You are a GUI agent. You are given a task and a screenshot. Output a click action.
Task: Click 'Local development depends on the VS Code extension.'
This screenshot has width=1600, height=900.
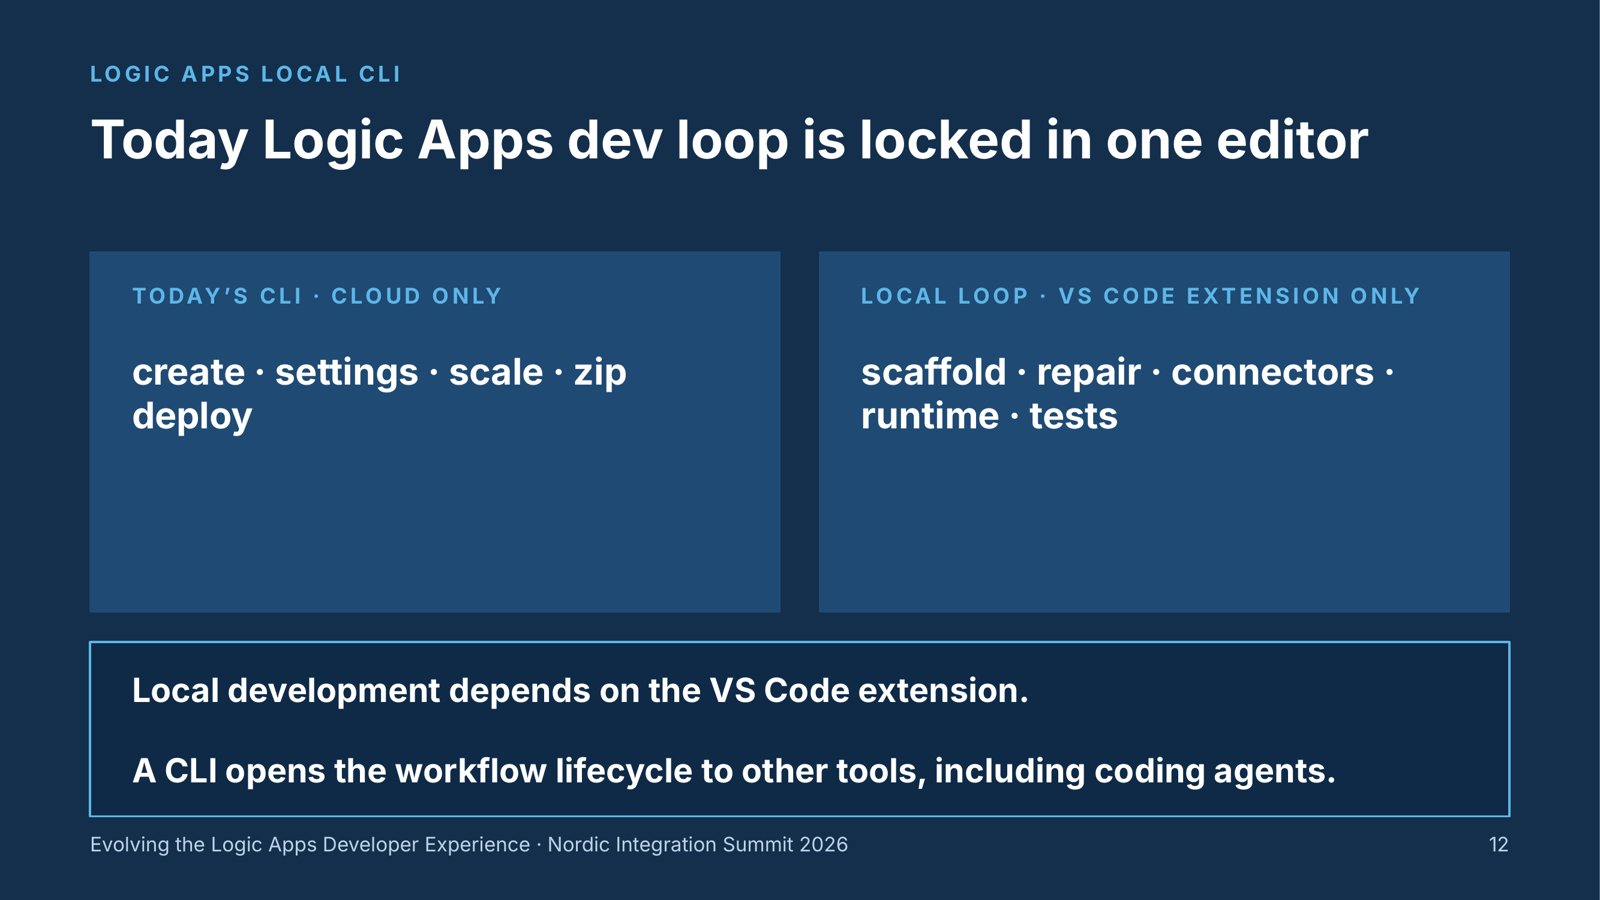(580, 690)
